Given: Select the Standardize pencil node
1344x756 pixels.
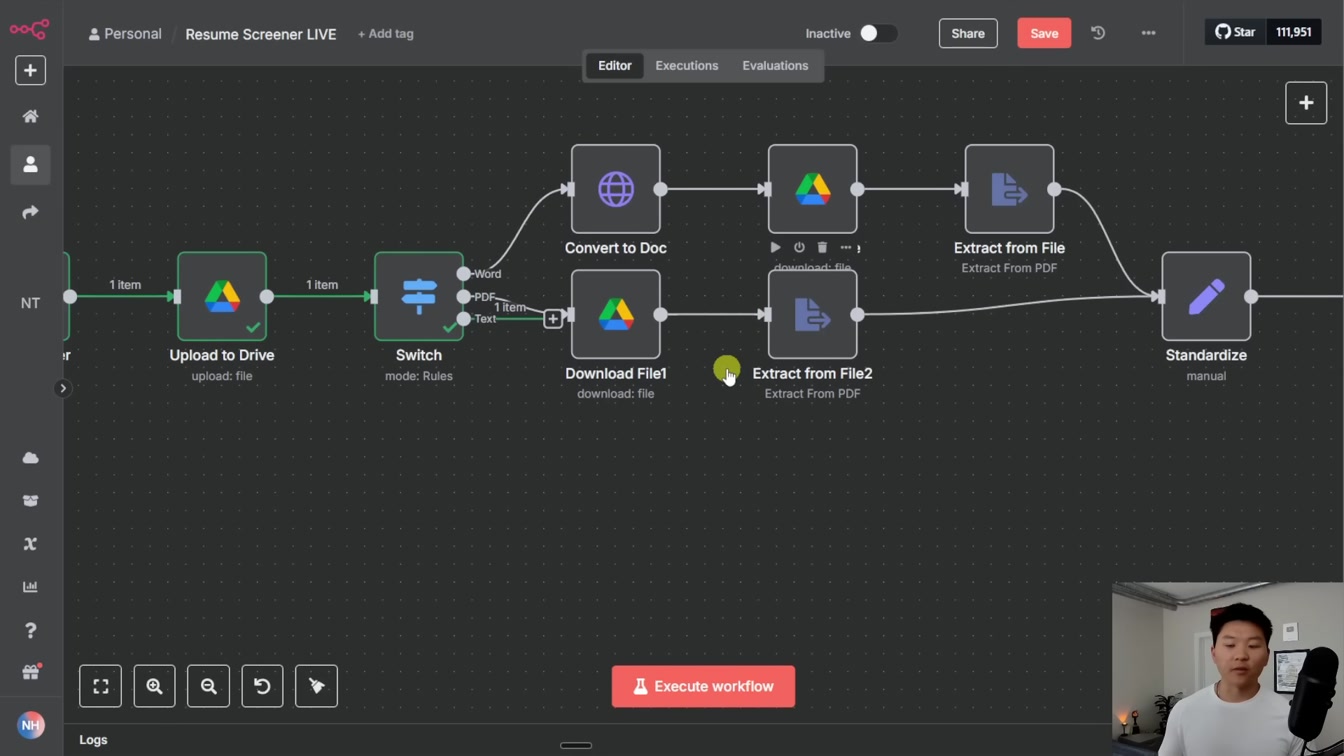Looking at the screenshot, I should (1206, 297).
